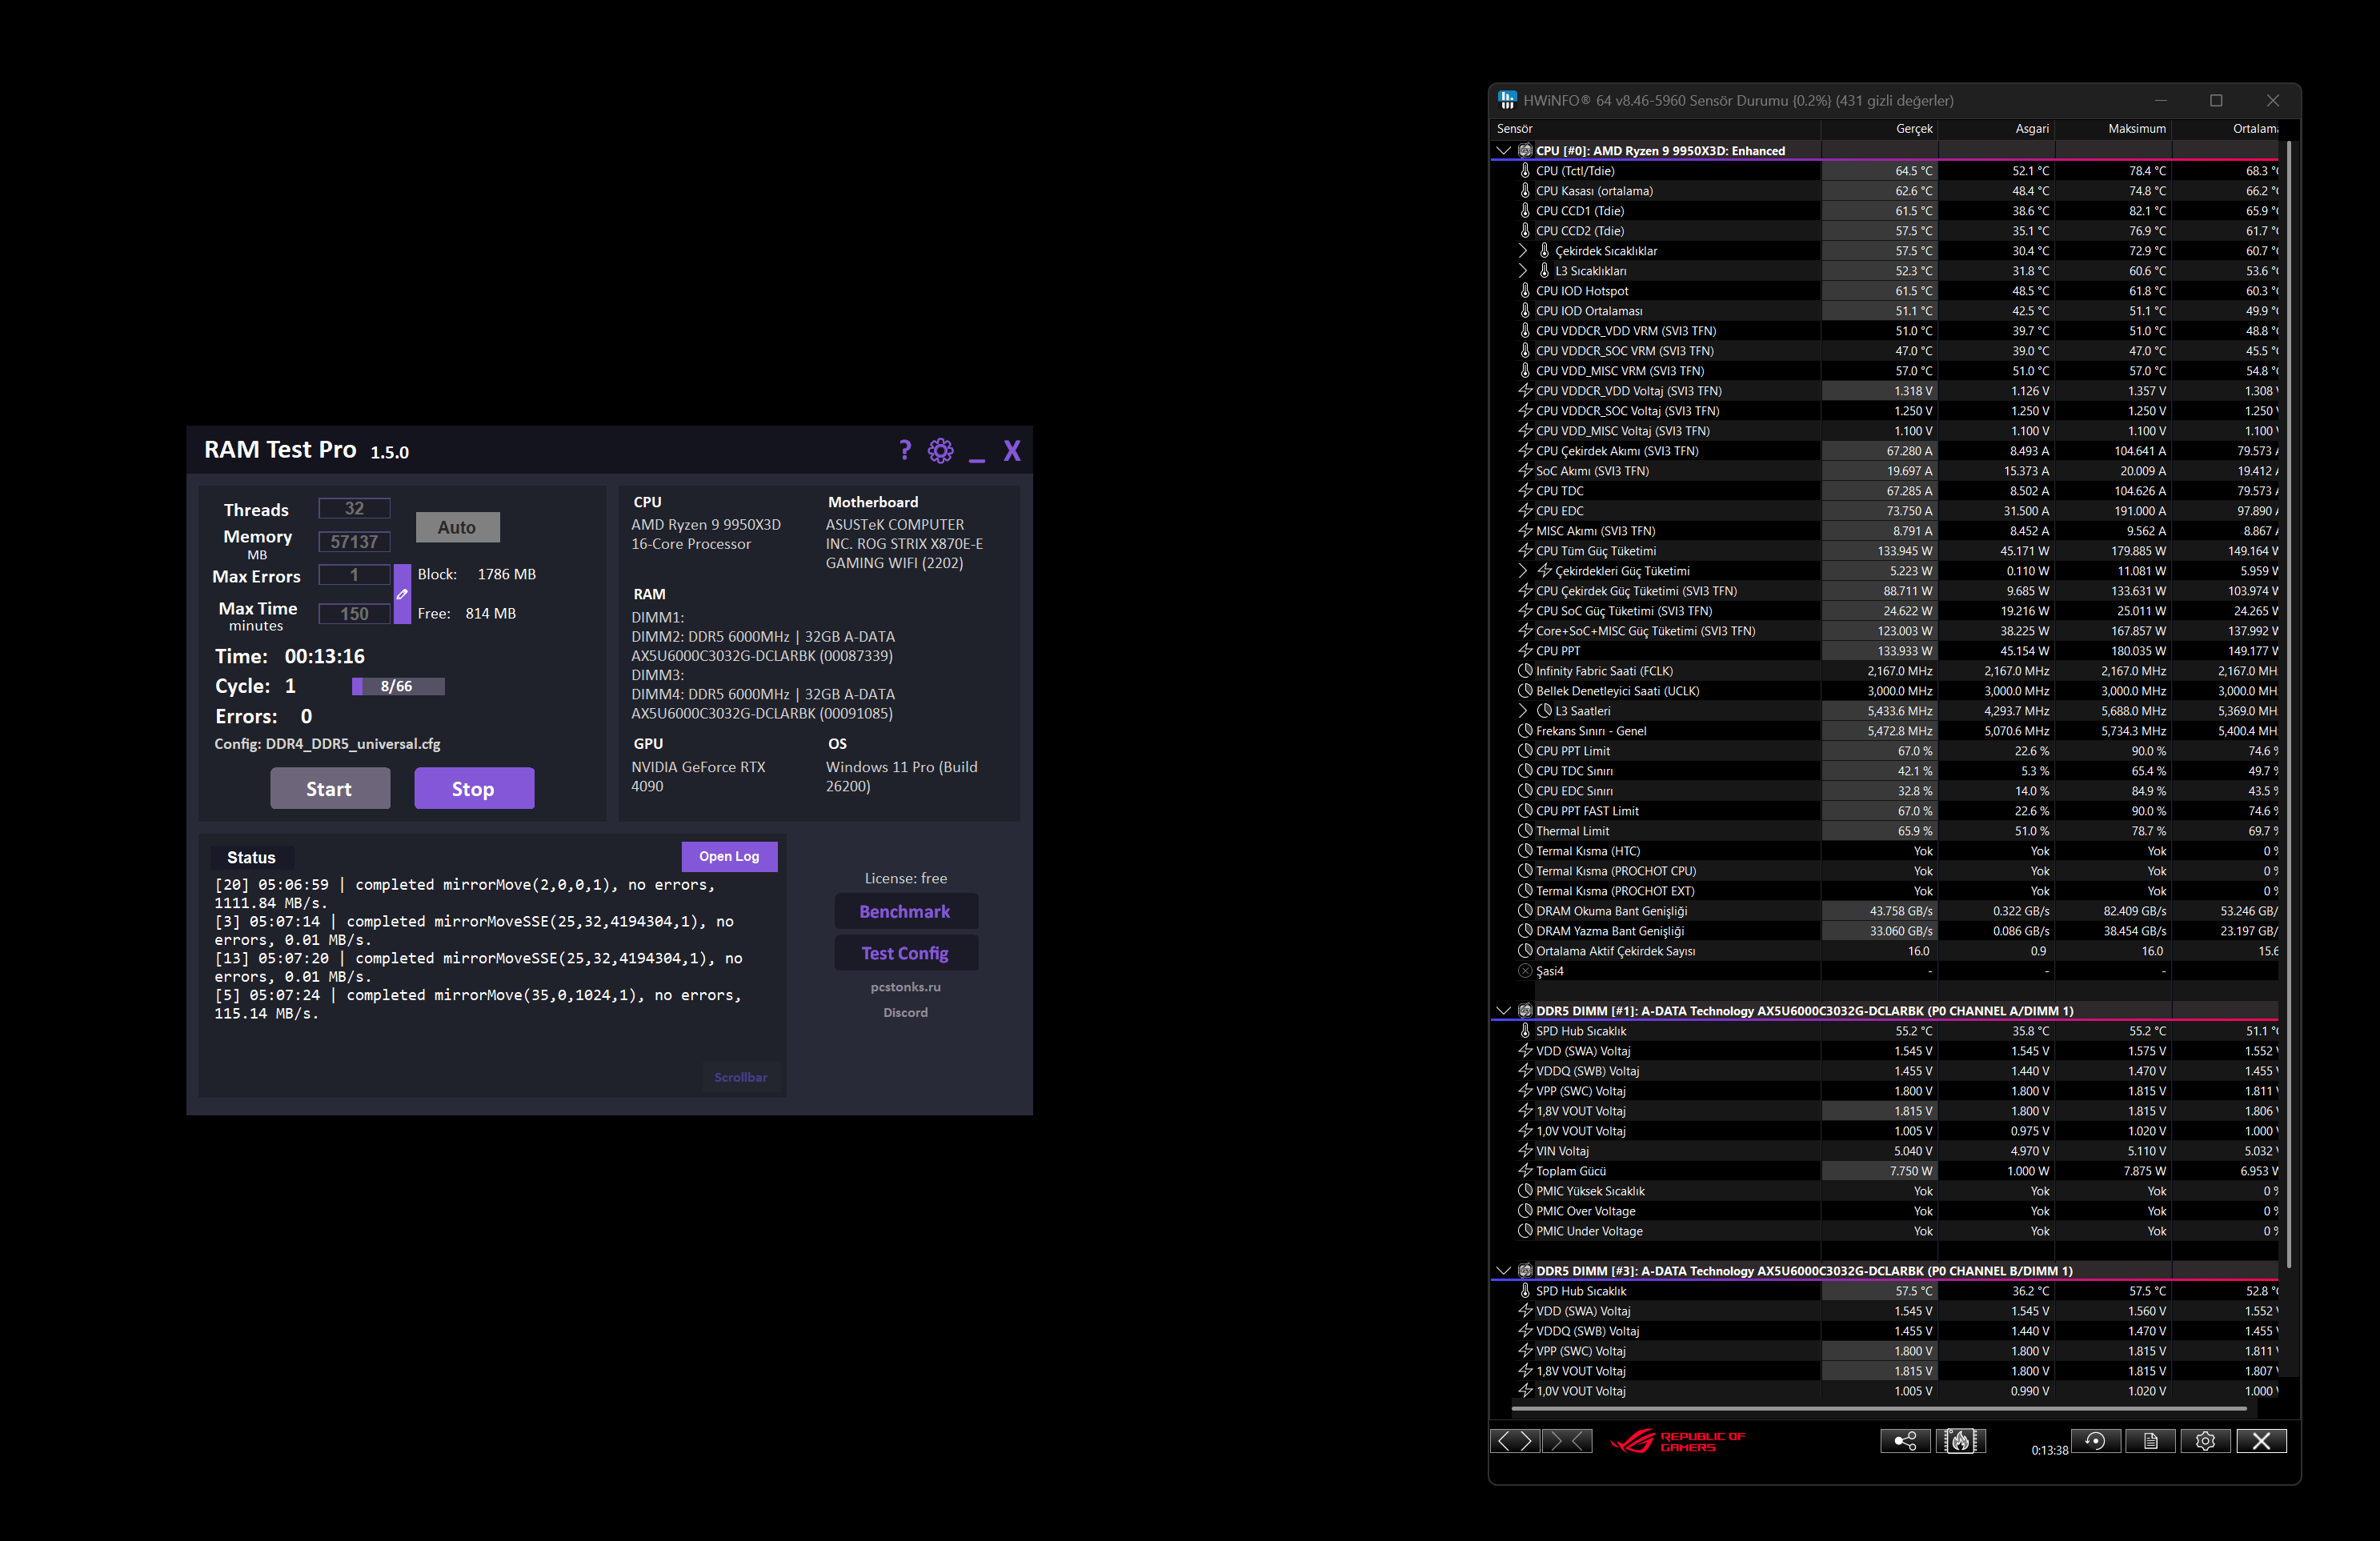Click the Asgari column header
This screenshot has width=2380, height=1541.
click(1996, 129)
